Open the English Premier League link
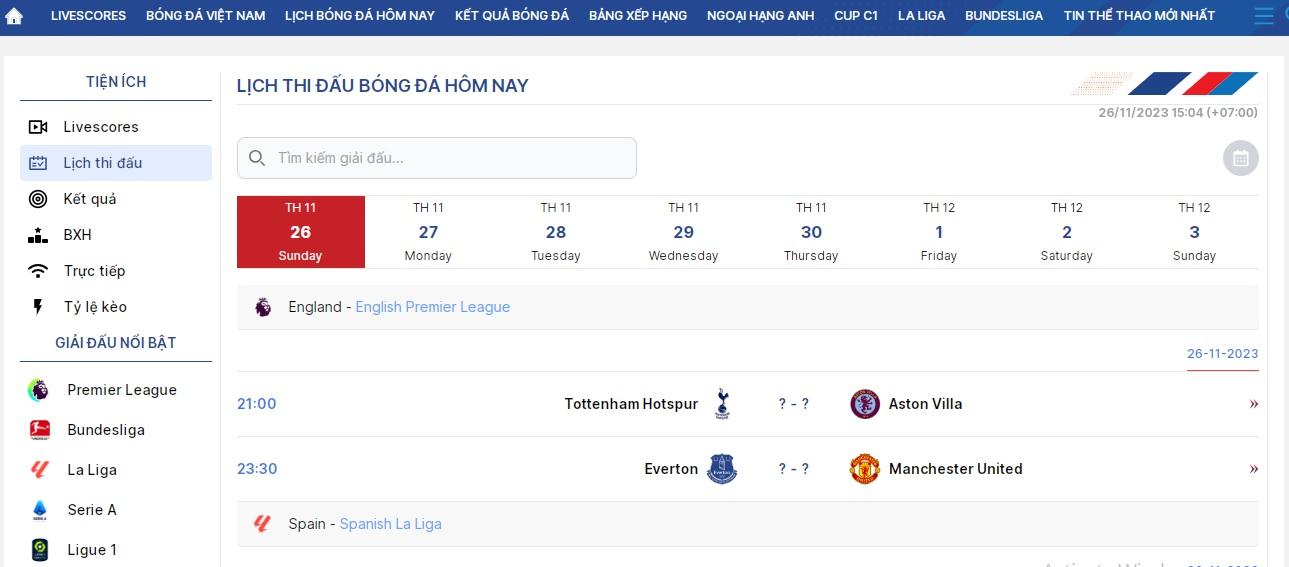The height and width of the screenshot is (567, 1289). coord(432,307)
